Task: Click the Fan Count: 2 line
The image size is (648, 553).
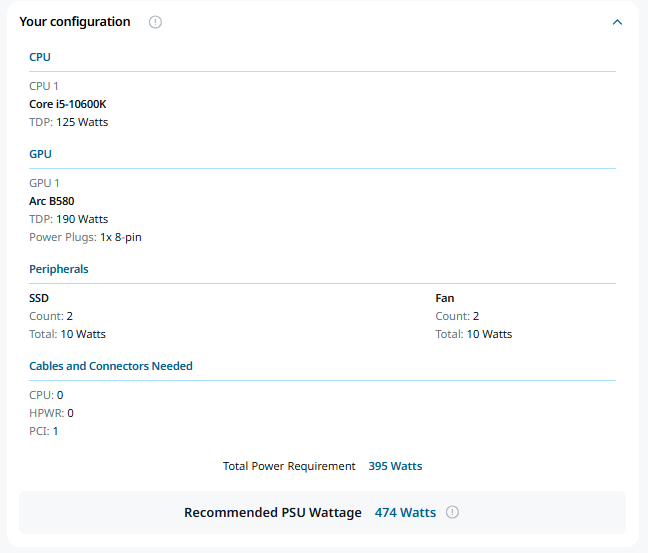Action: click(457, 316)
